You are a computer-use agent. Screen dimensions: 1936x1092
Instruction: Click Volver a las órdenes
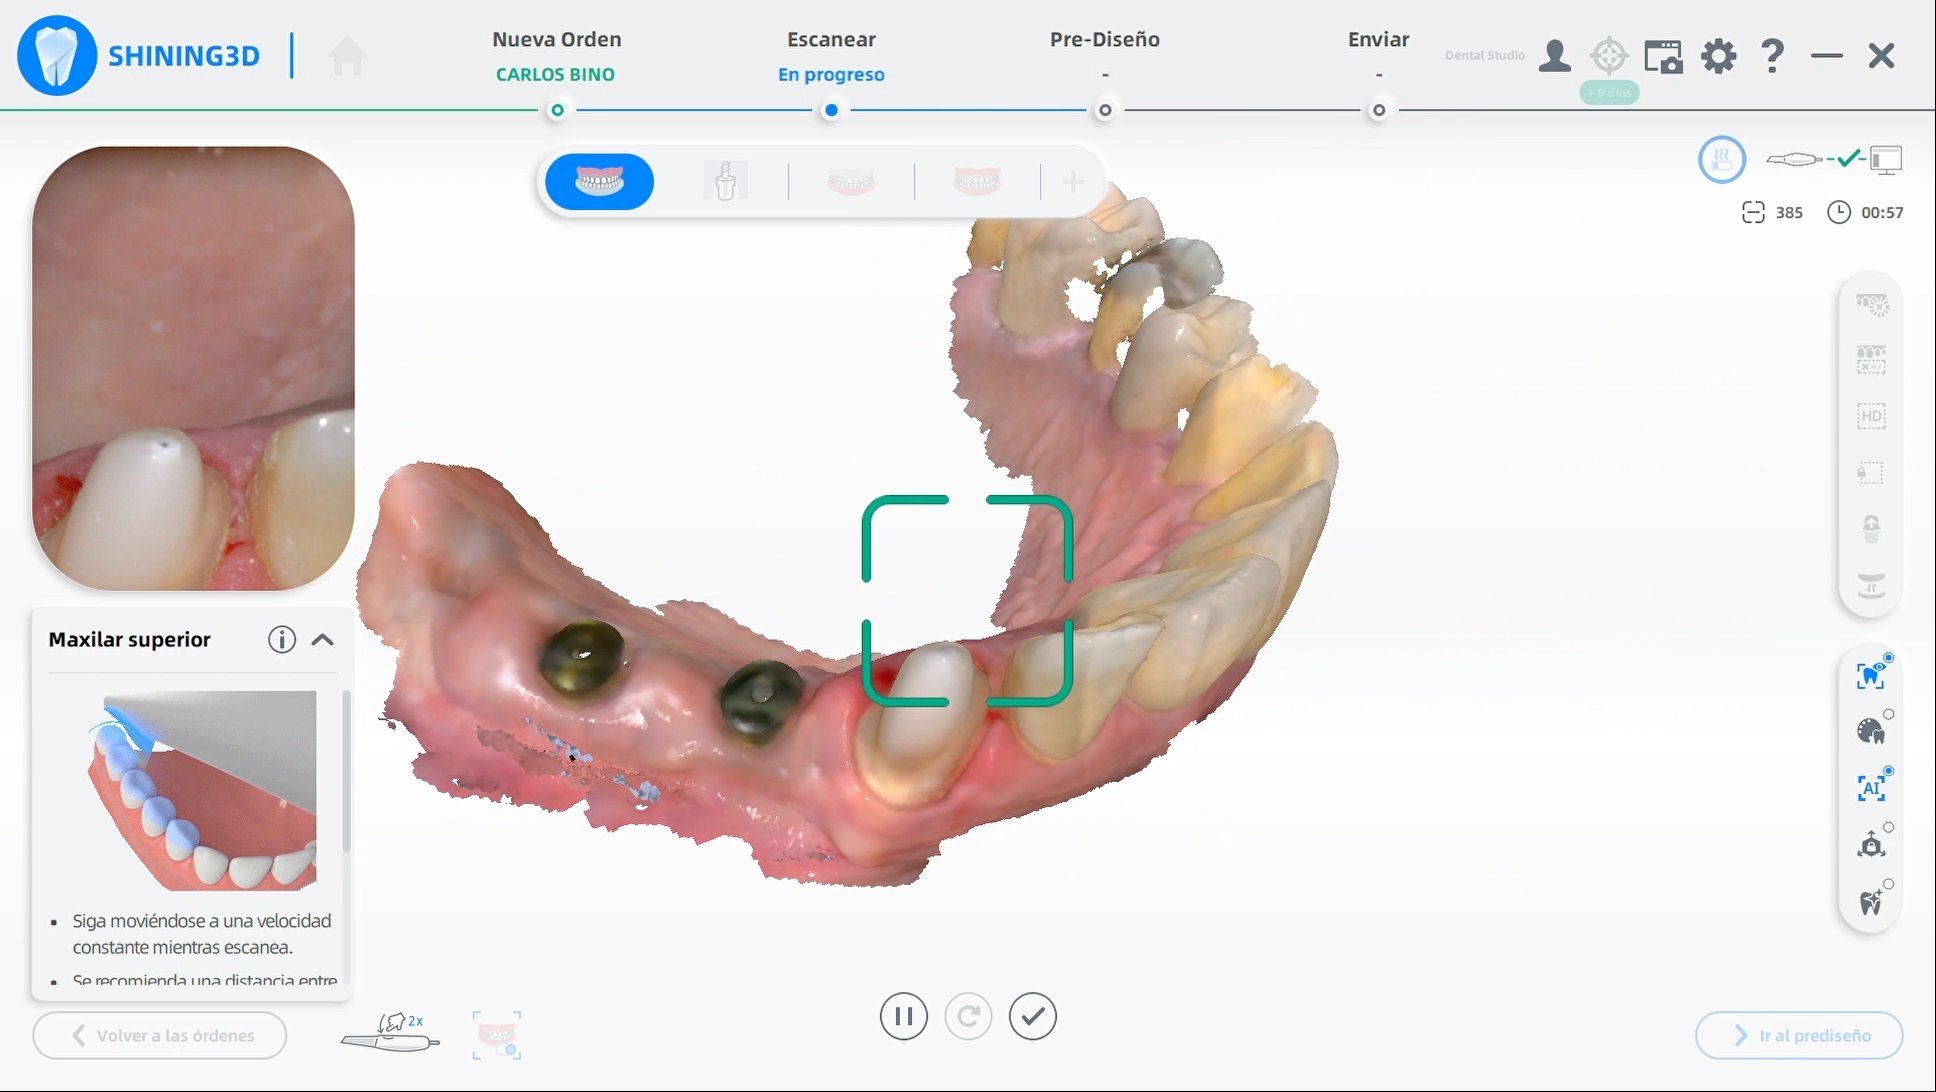pyautogui.click(x=160, y=1036)
